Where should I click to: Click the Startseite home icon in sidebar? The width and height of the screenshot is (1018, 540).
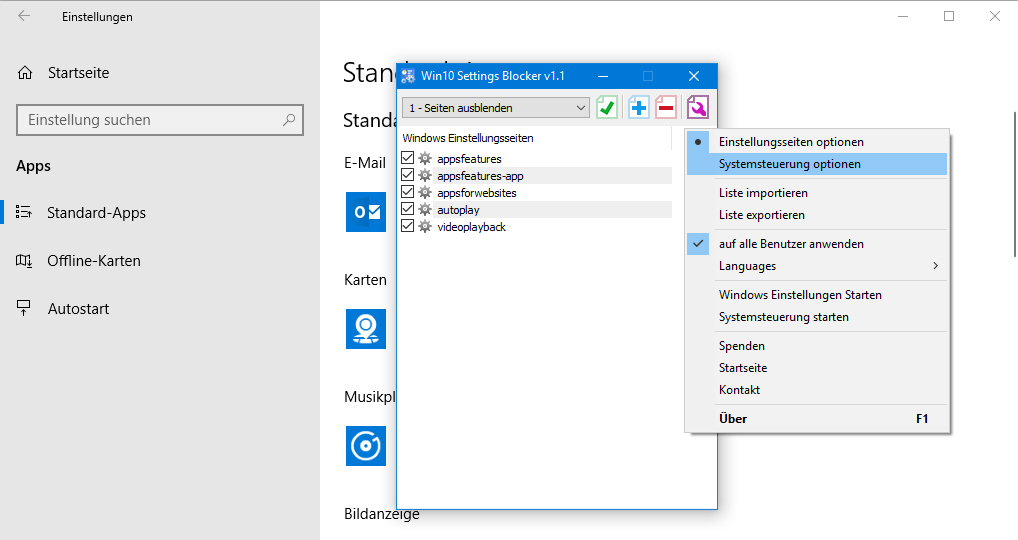click(x=25, y=73)
